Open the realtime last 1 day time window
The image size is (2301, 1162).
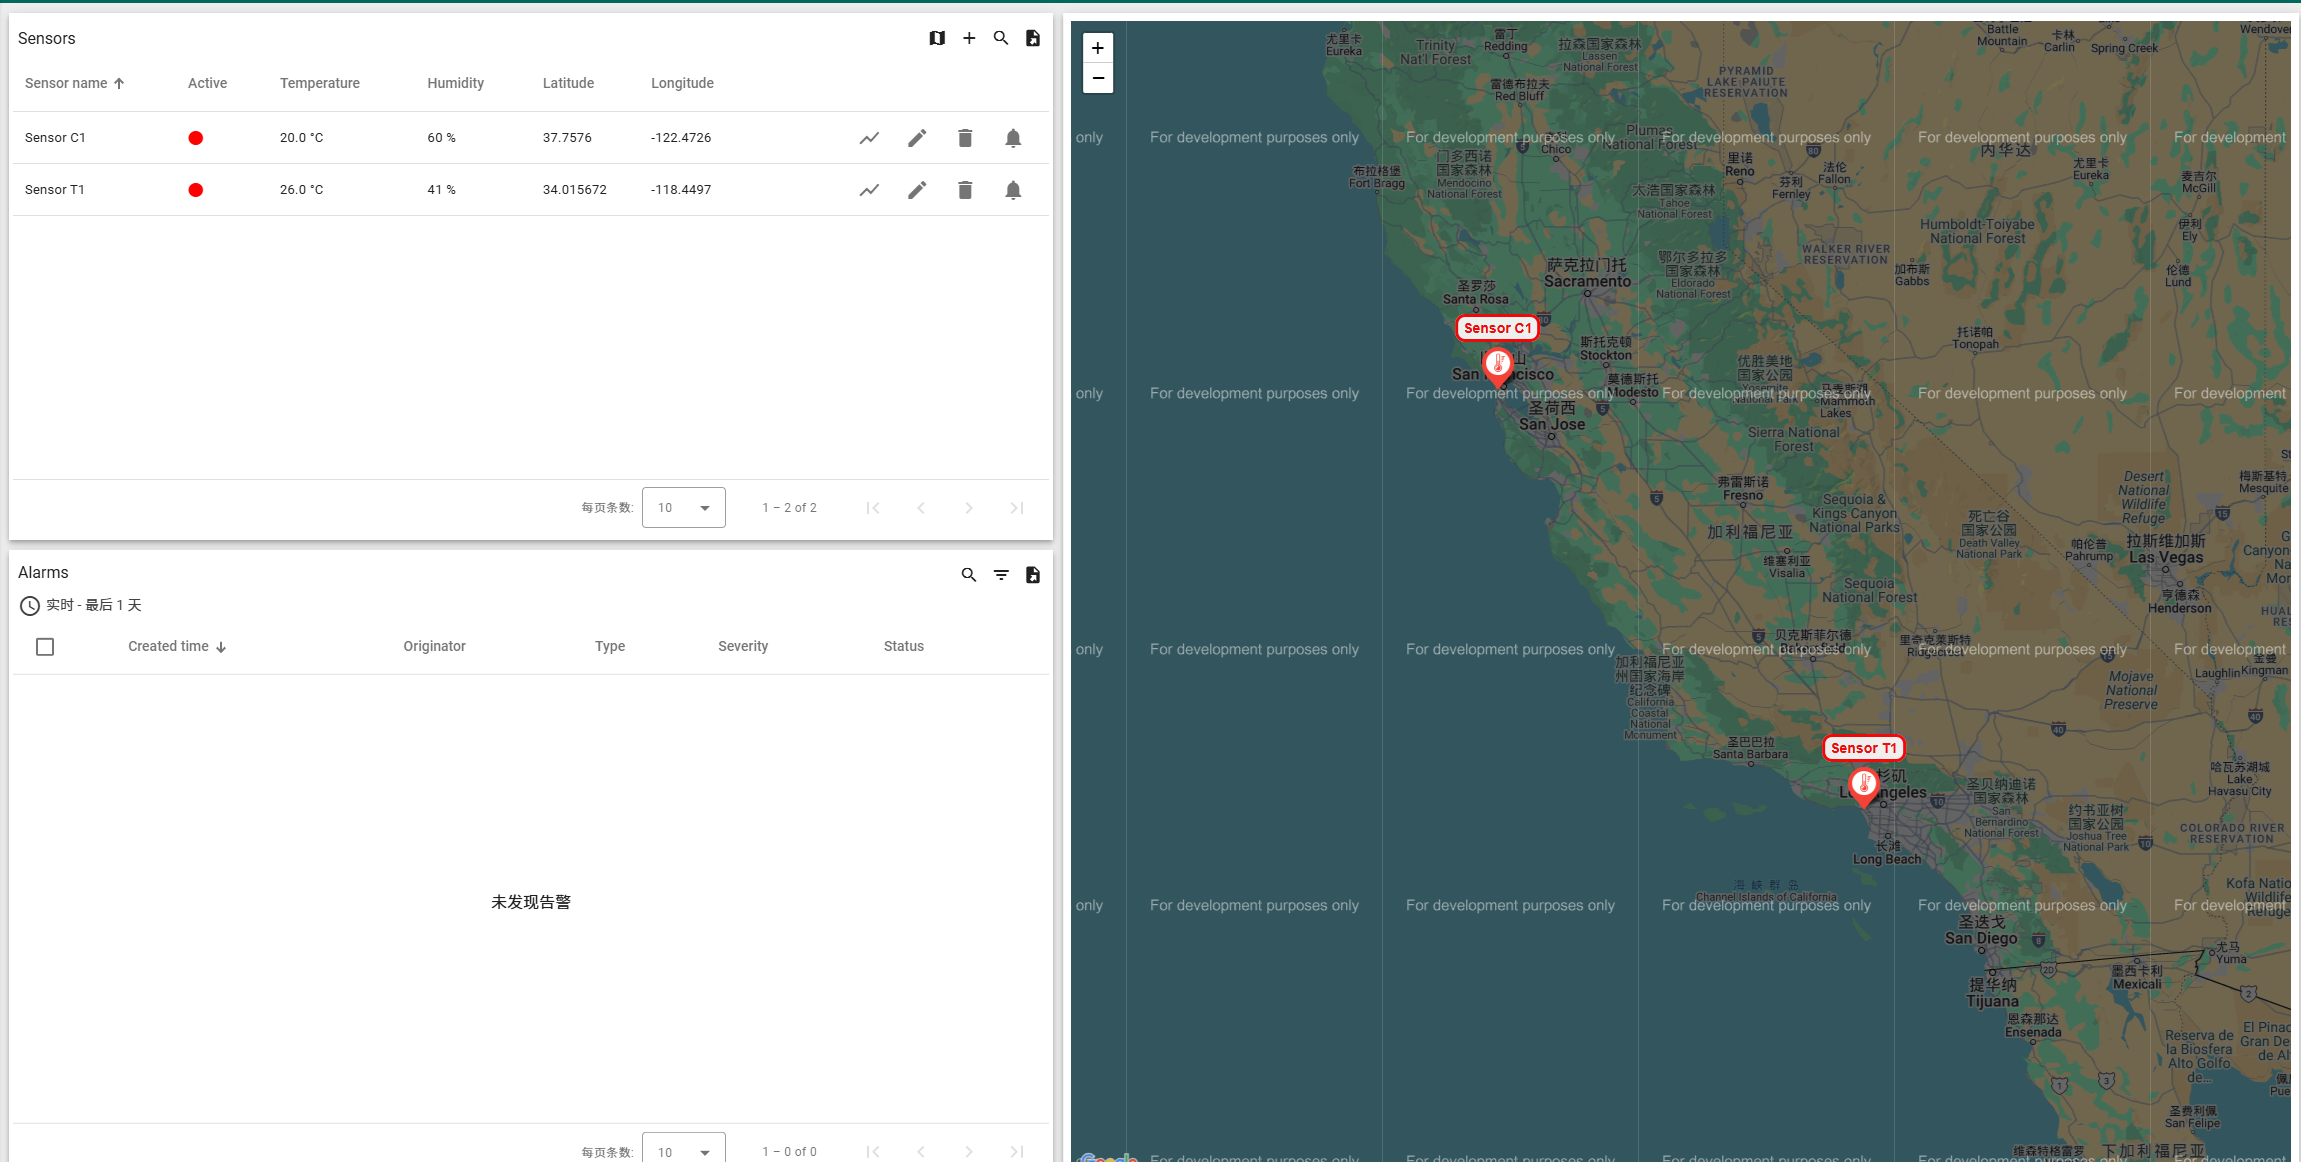(81, 605)
